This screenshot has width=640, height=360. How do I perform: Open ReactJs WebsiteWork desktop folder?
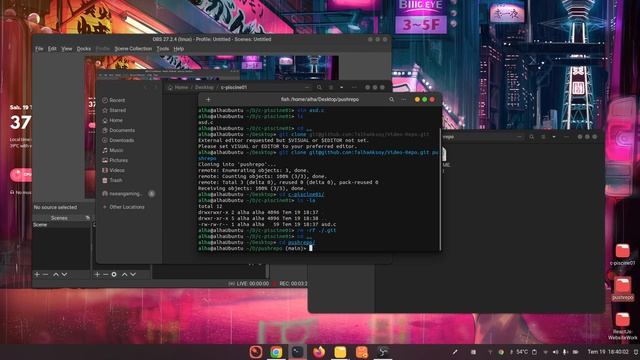tap(622, 326)
